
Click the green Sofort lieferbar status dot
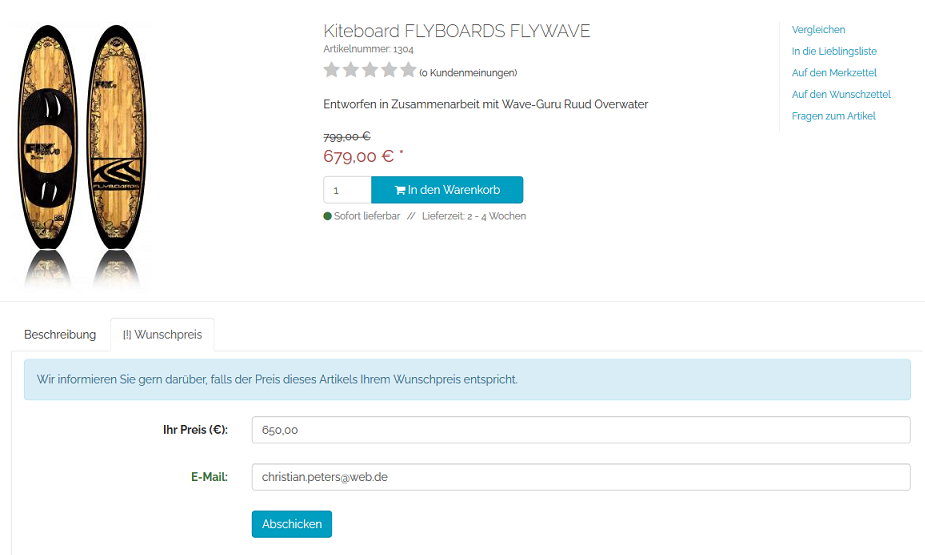[x=327, y=216]
